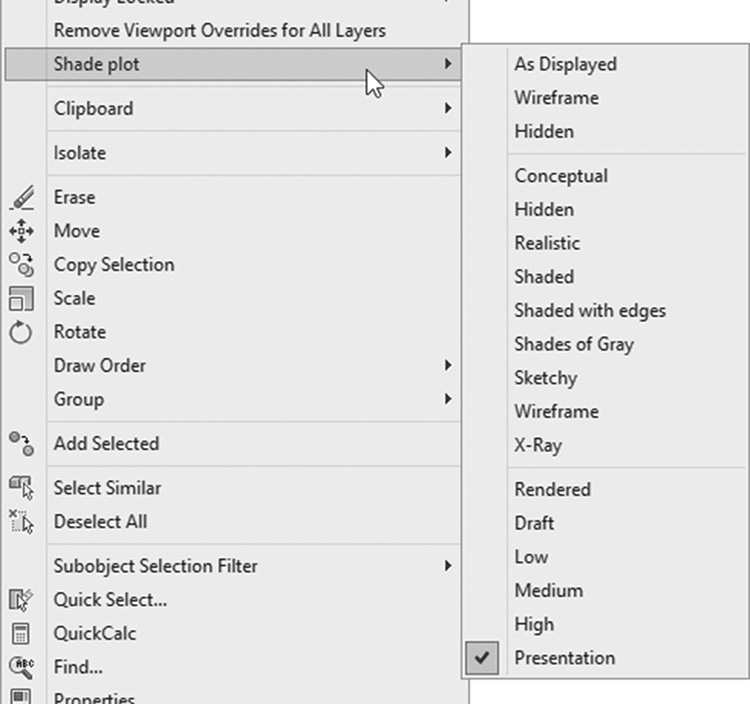Screen dimensions: 750x704
Task: Click the Properties icon at bottom
Action: click(x=21, y=696)
